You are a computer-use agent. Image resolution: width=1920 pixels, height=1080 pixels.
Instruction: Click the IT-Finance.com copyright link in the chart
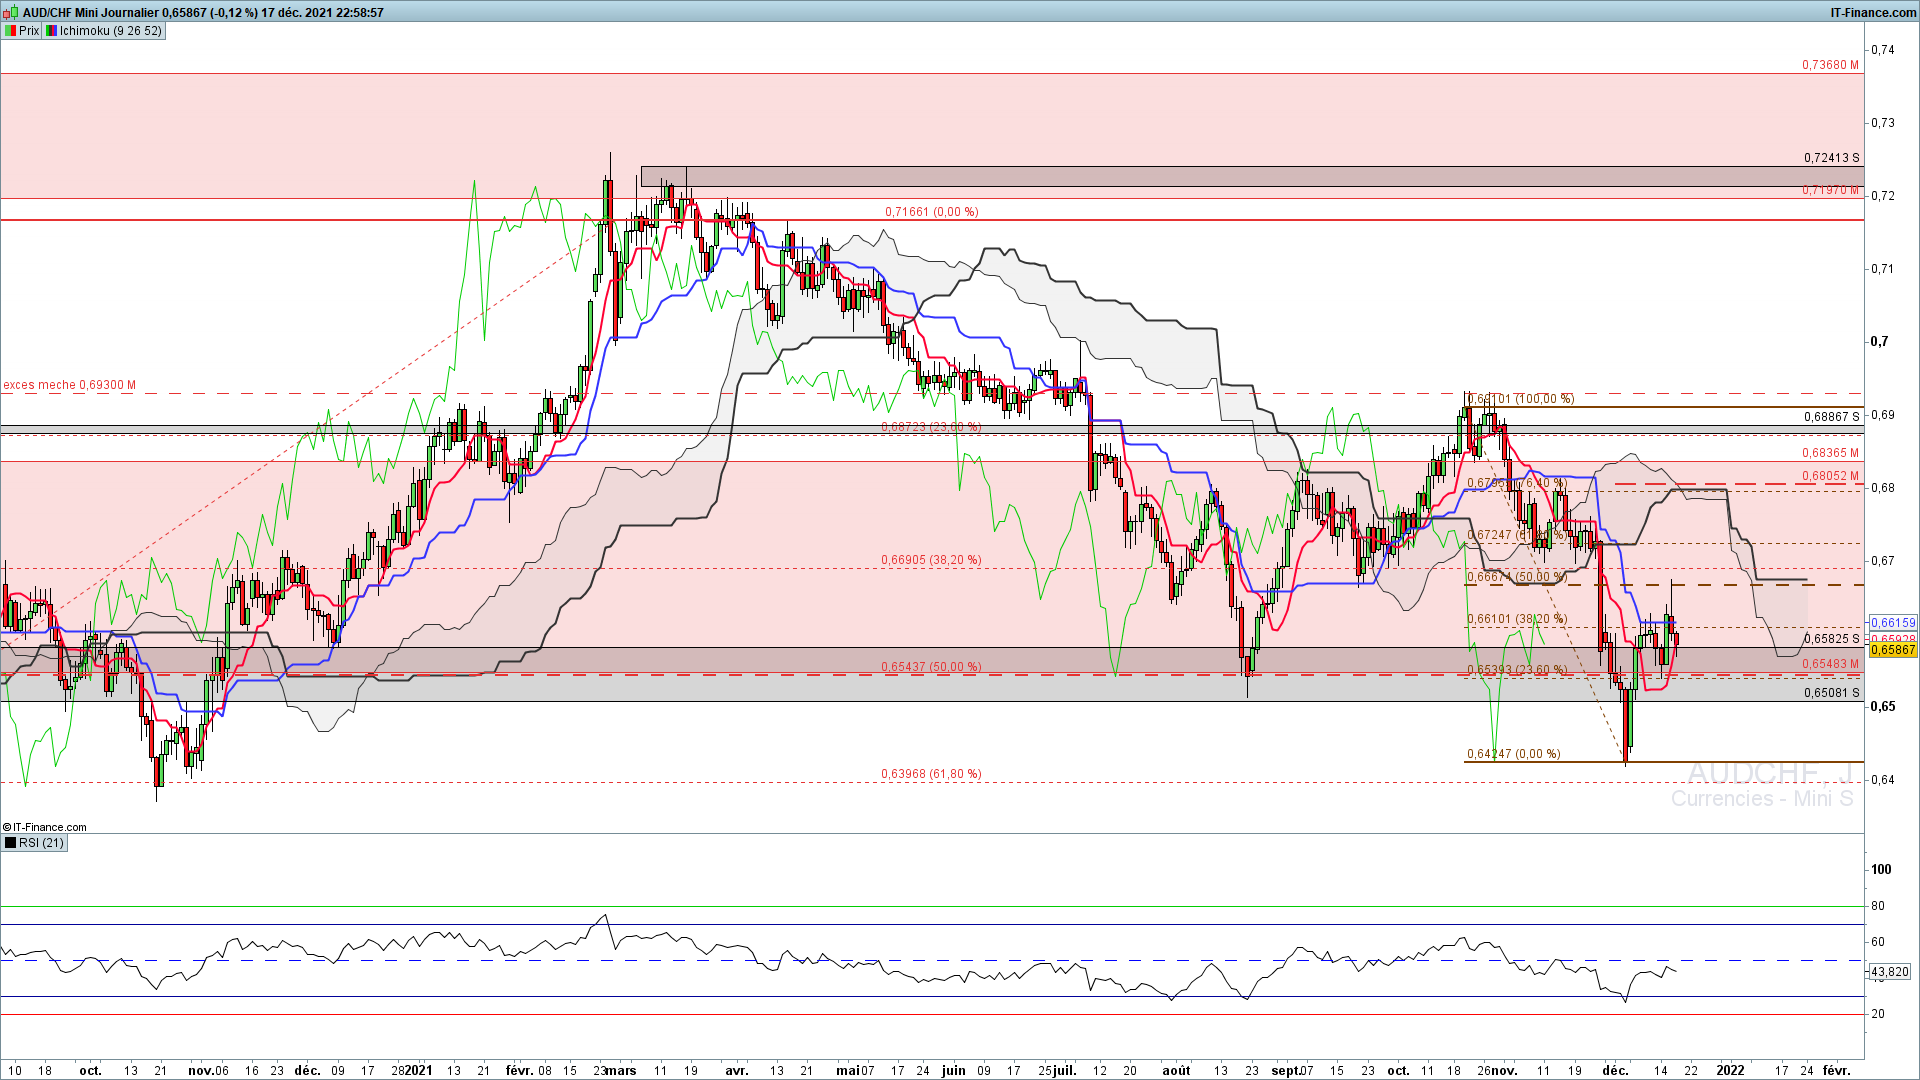coord(45,827)
